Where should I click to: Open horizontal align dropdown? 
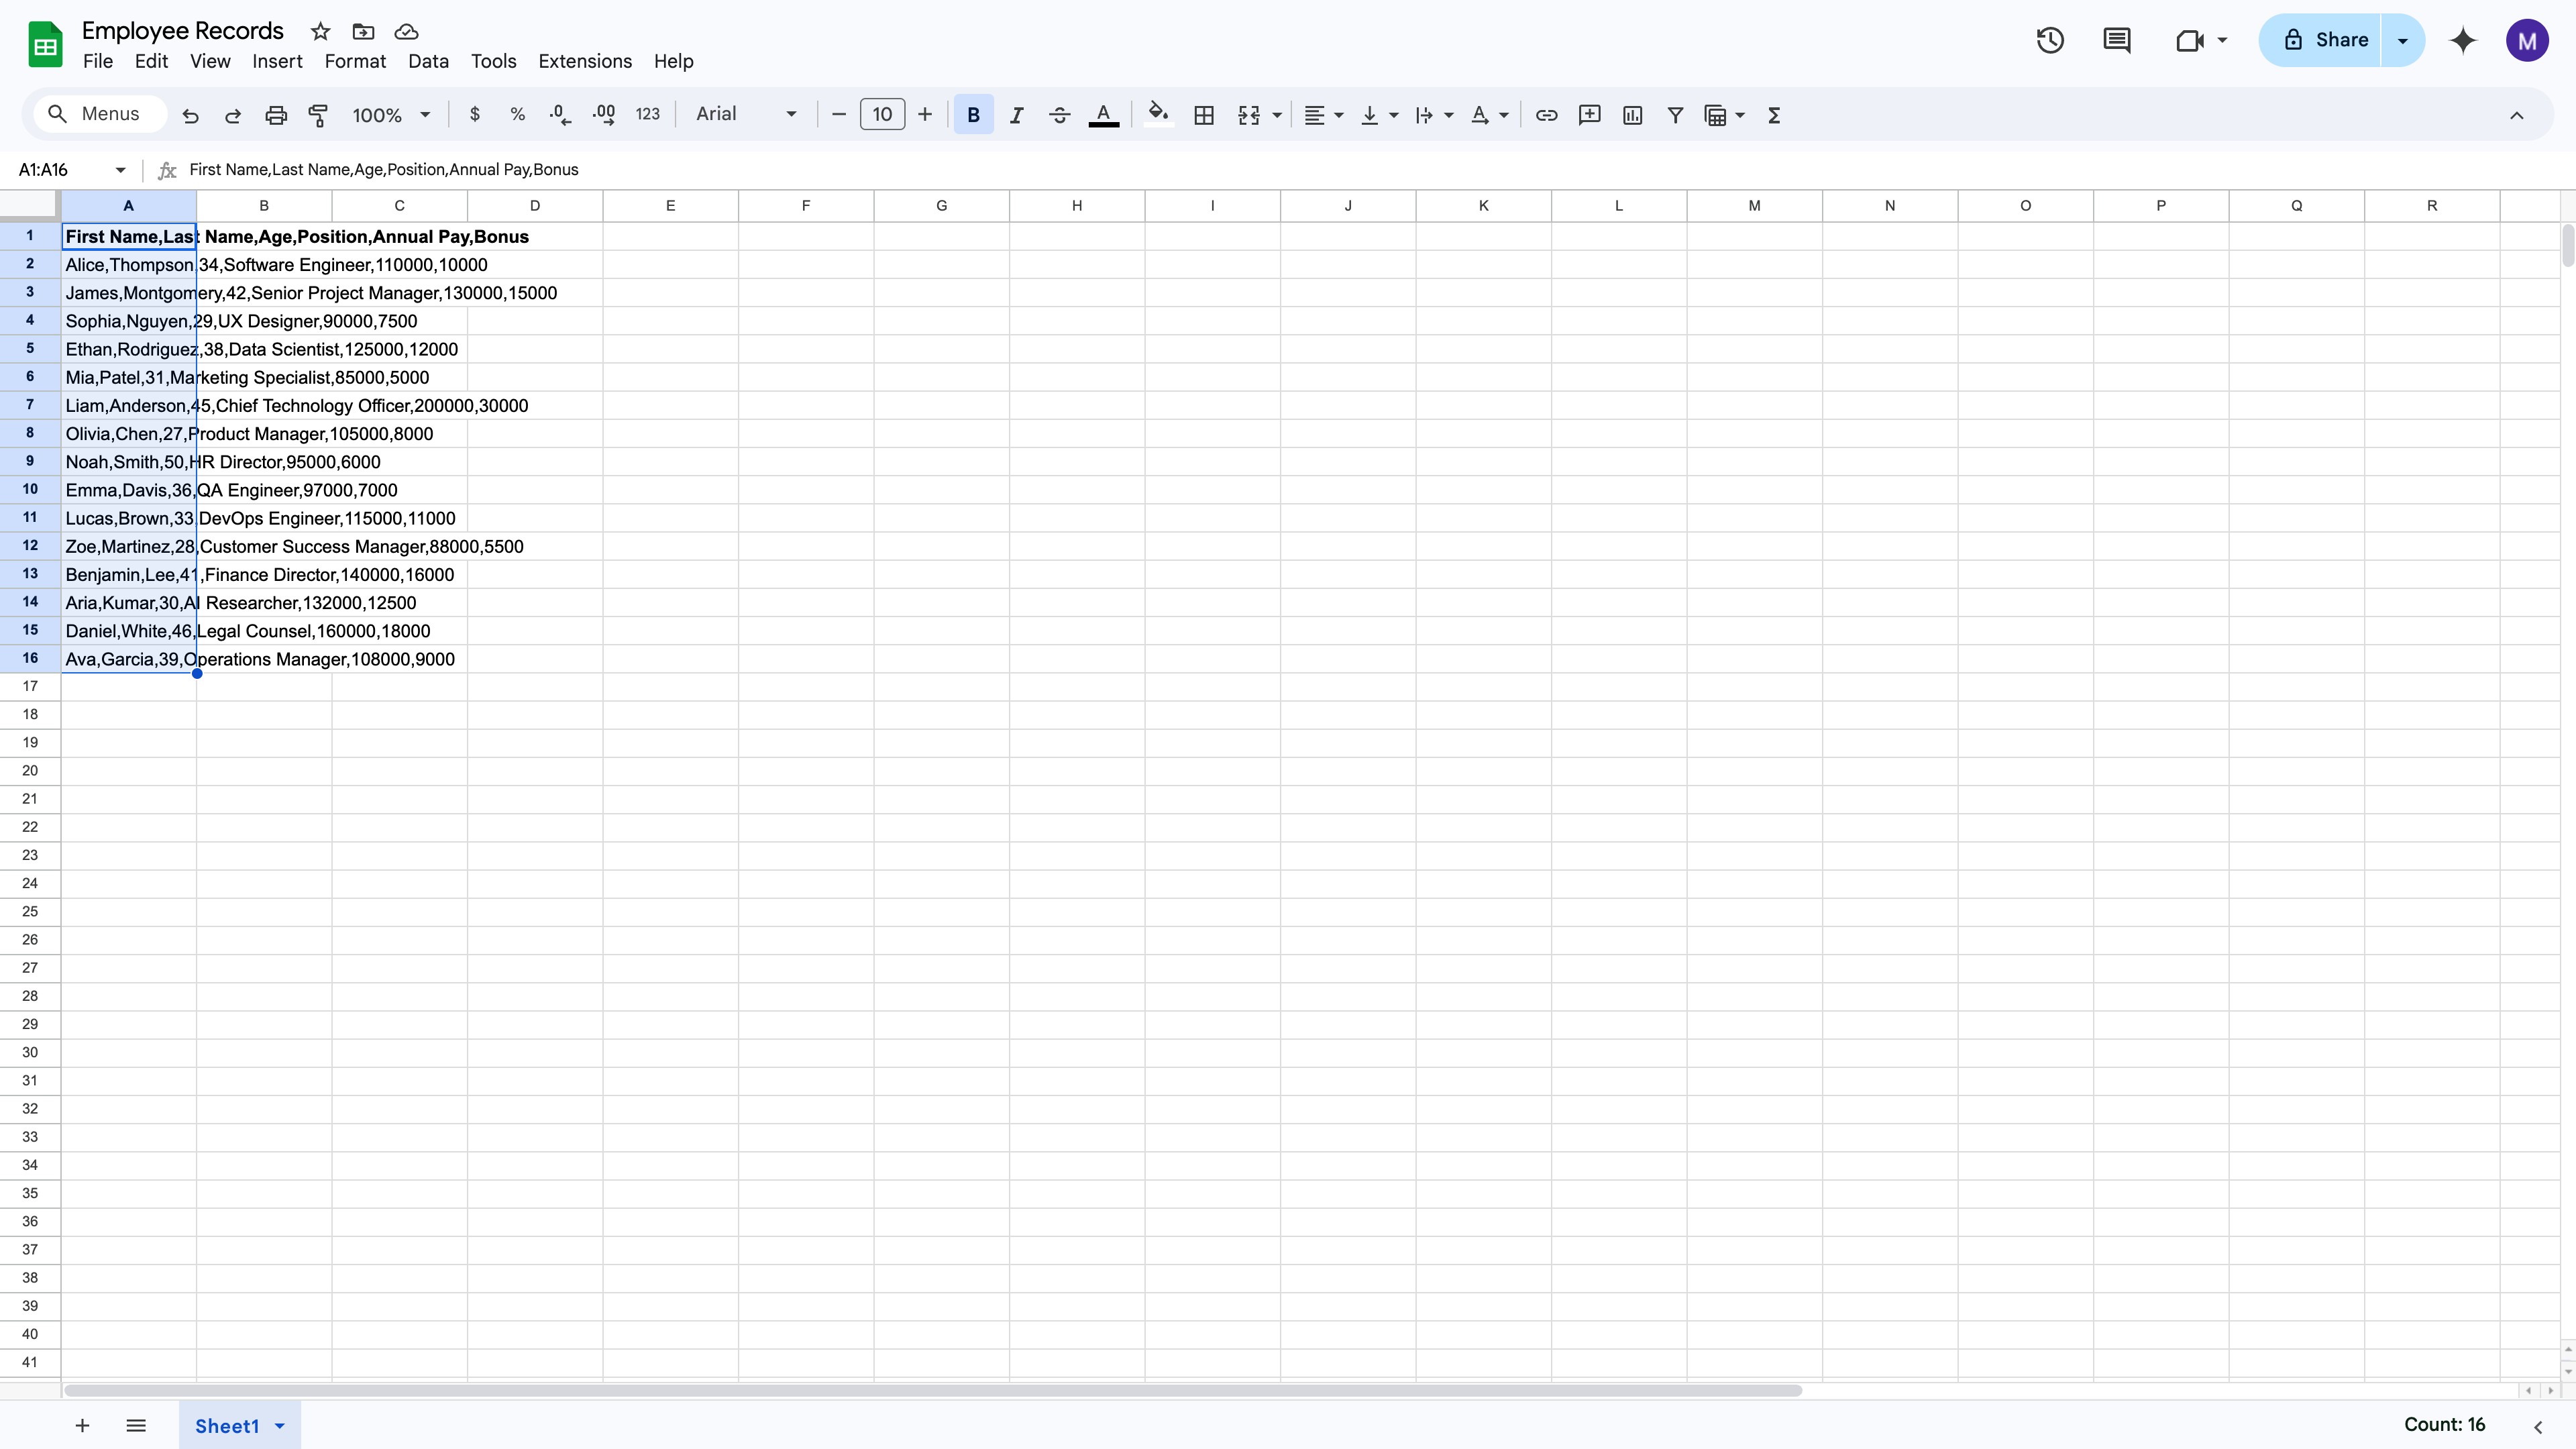(1324, 115)
